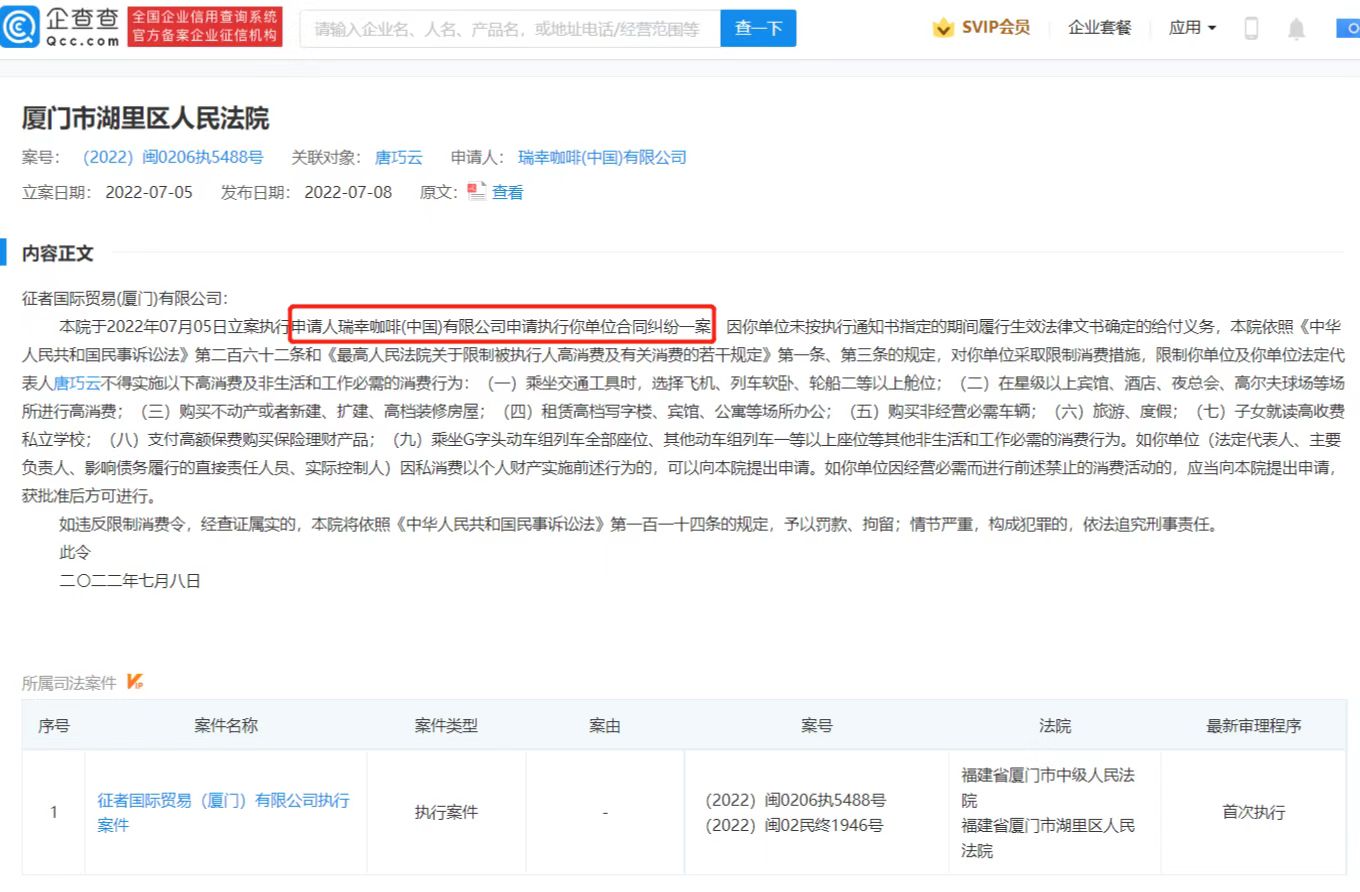Click the mobile app phone icon

(x=1250, y=28)
